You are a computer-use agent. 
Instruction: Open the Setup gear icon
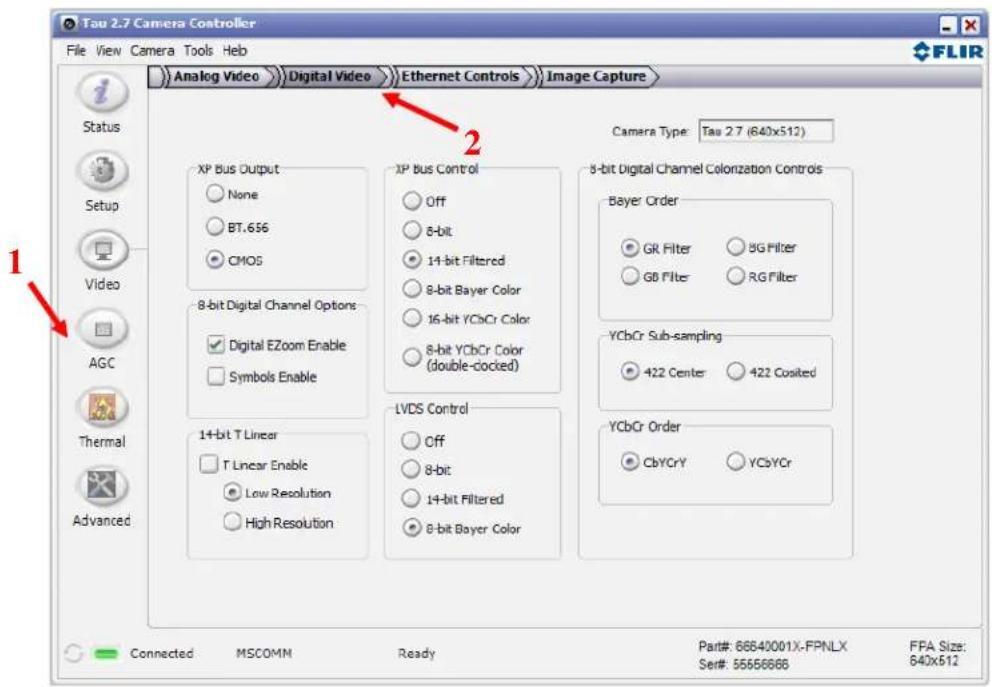click(x=102, y=171)
